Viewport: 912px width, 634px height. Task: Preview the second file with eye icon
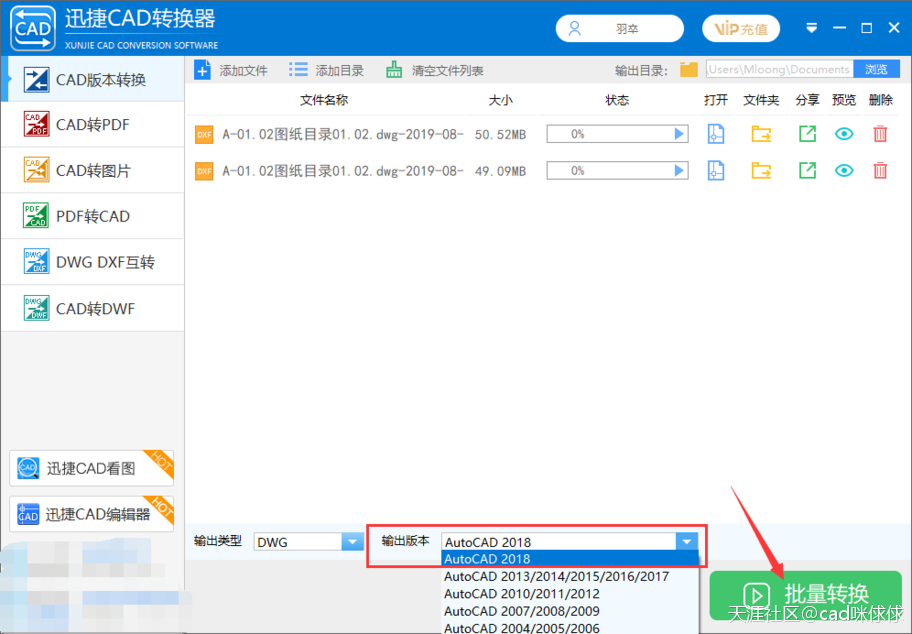pyautogui.click(x=844, y=171)
